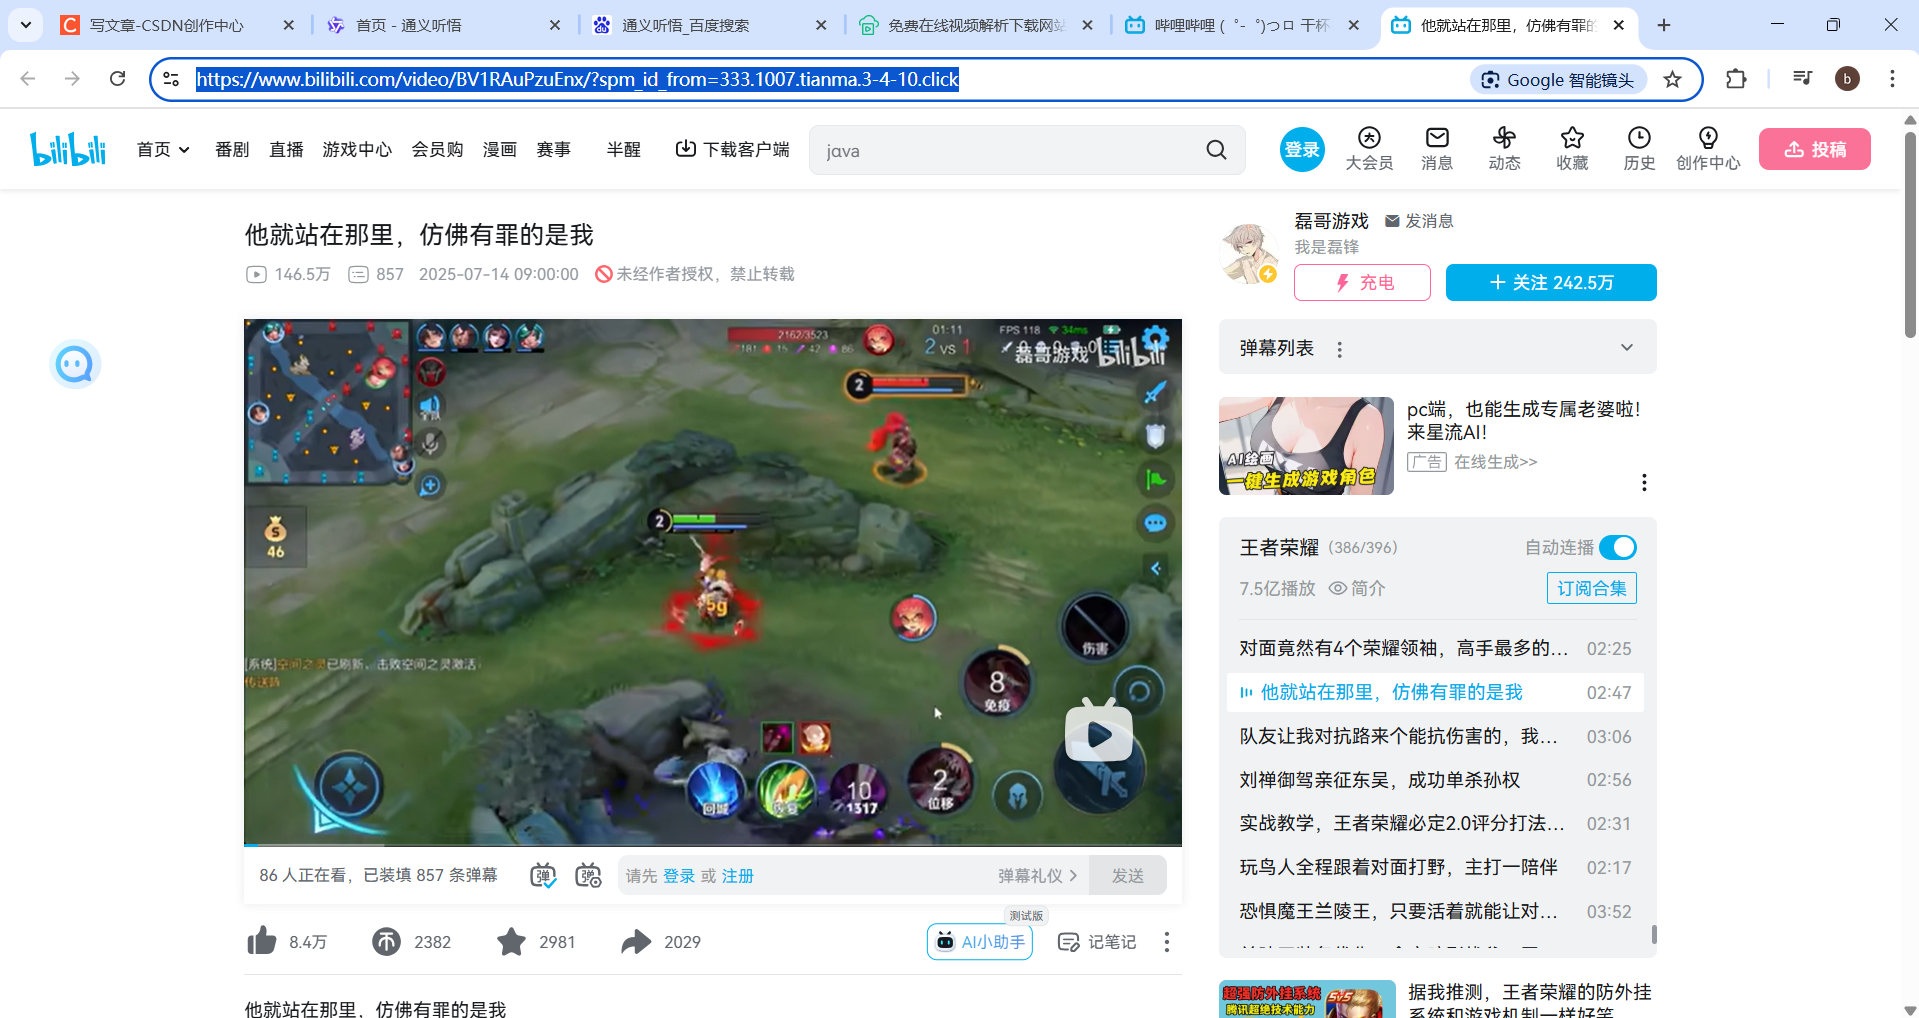The image size is (1919, 1018).
Task: Open the video more-options three dots
Action: (1166, 942)
